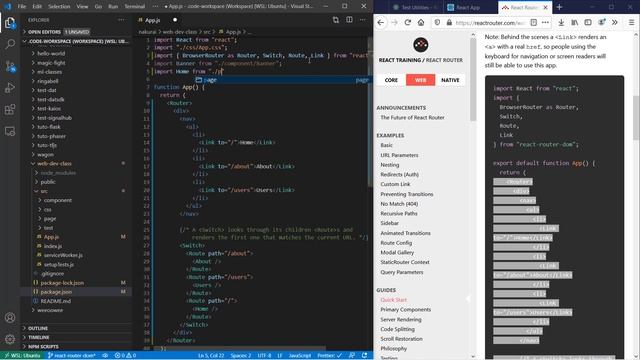Select page autocomplete suggestion
Screen dimensions: 640x360
click(x=282, y=80)
